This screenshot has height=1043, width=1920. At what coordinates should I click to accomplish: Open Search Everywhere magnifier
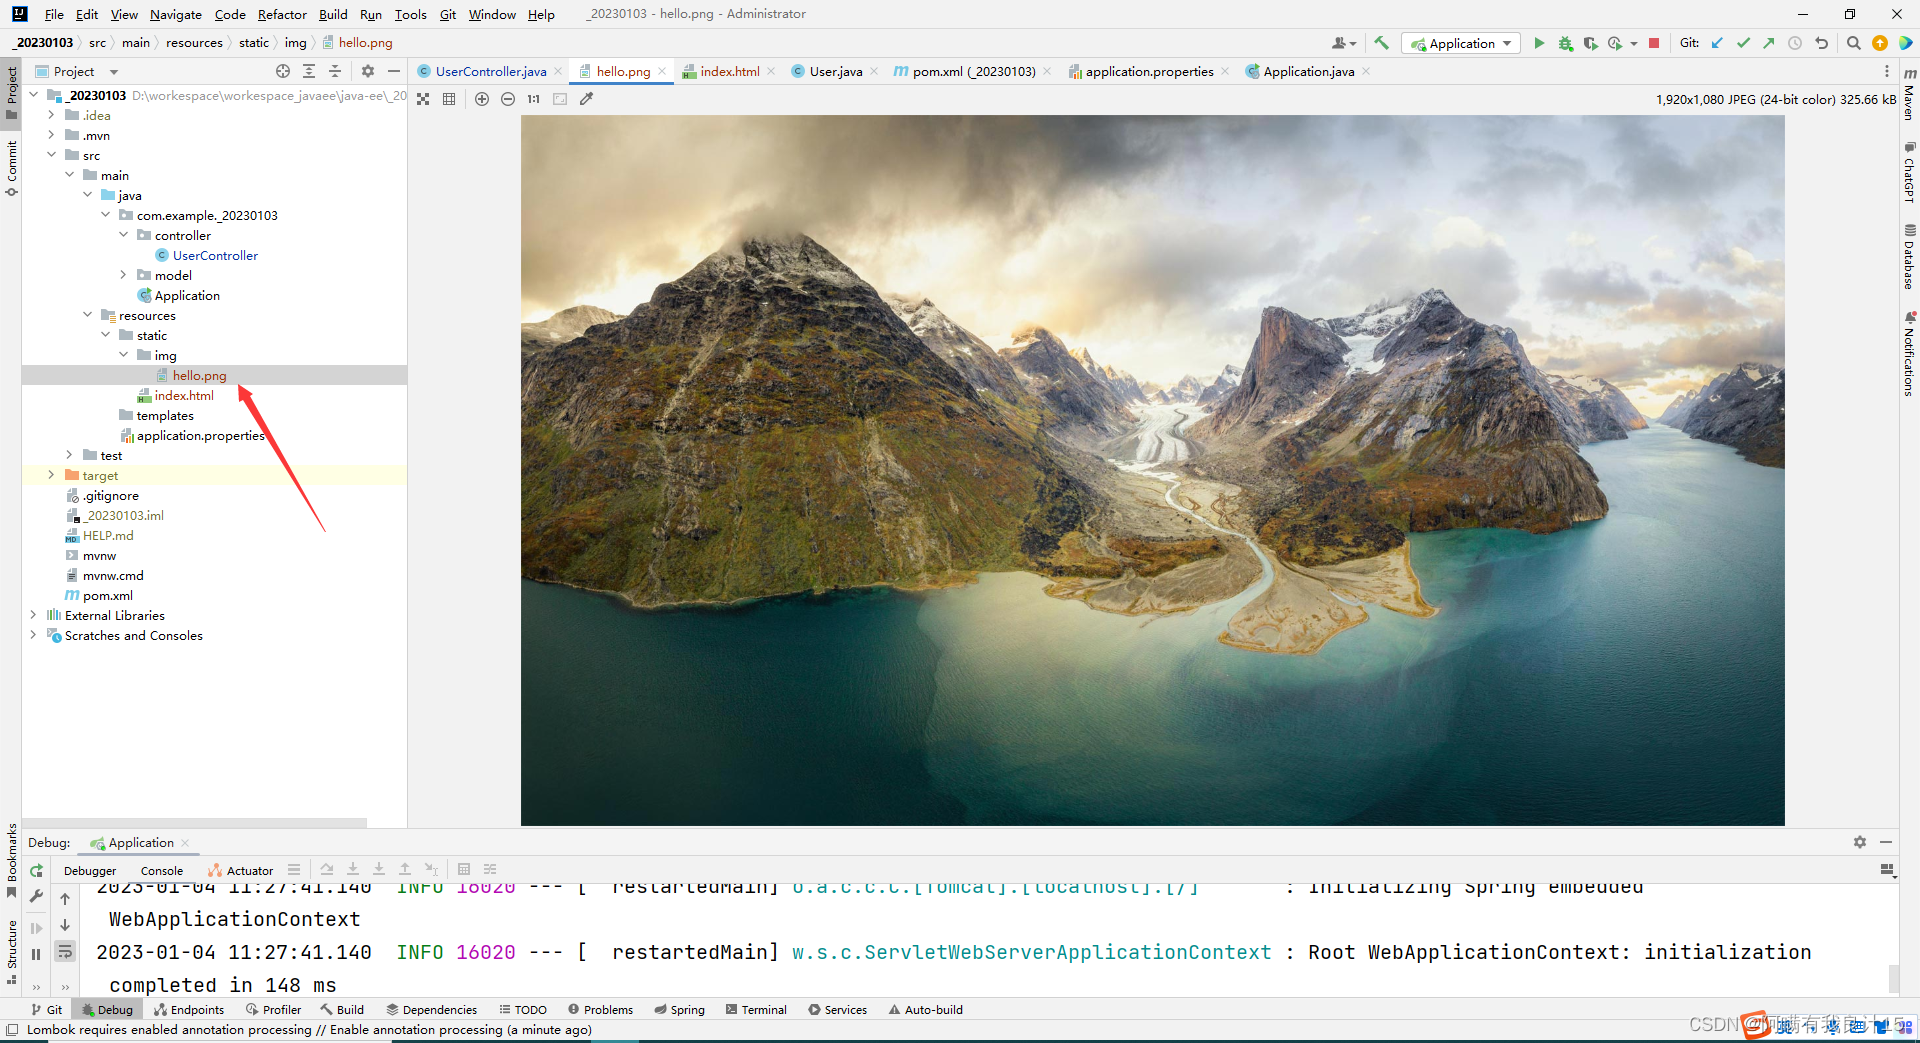1853,43
